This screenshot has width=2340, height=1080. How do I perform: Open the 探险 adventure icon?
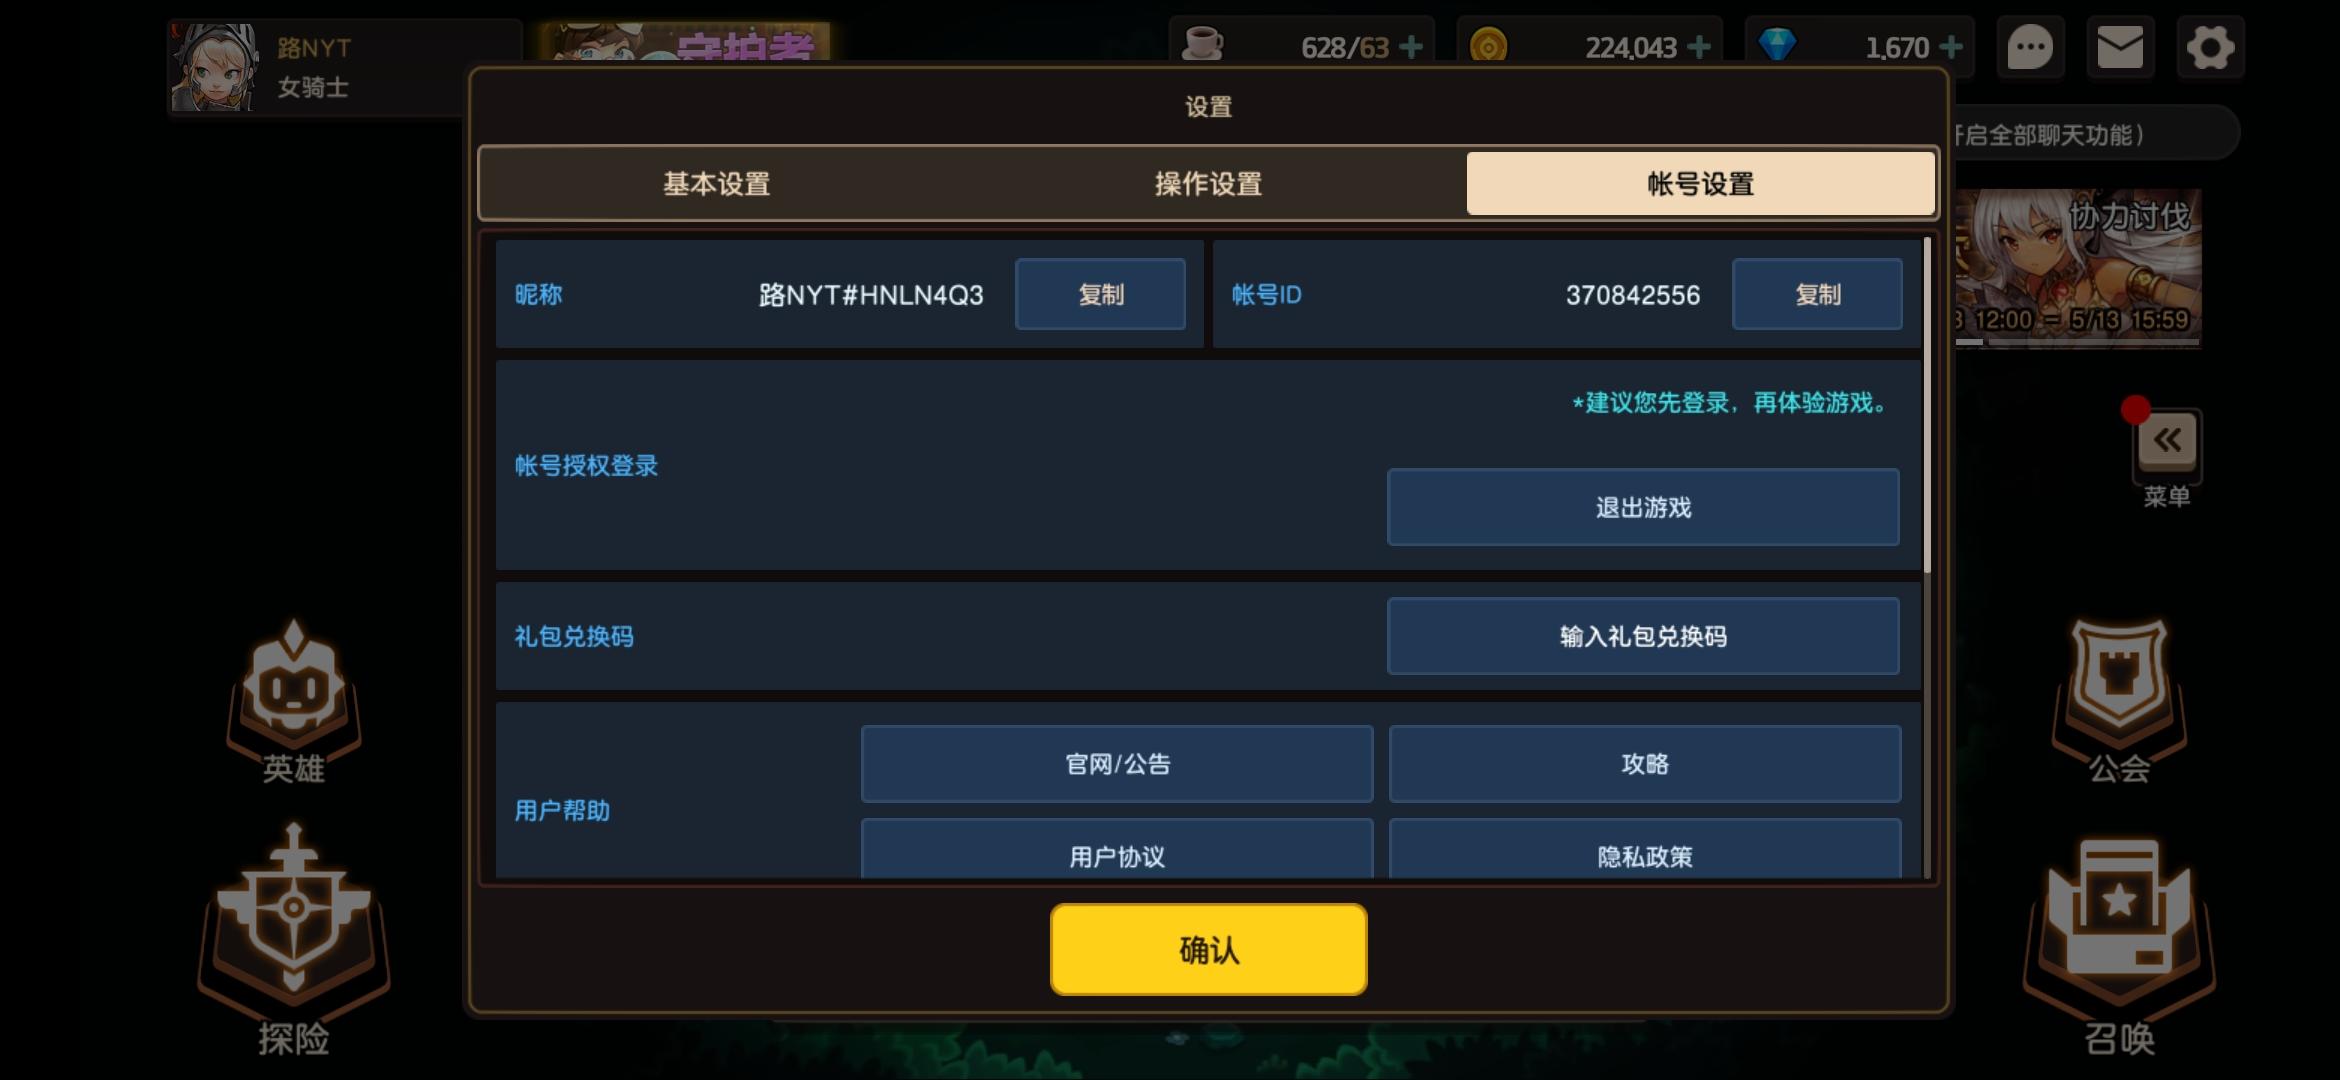coord(294,940)
